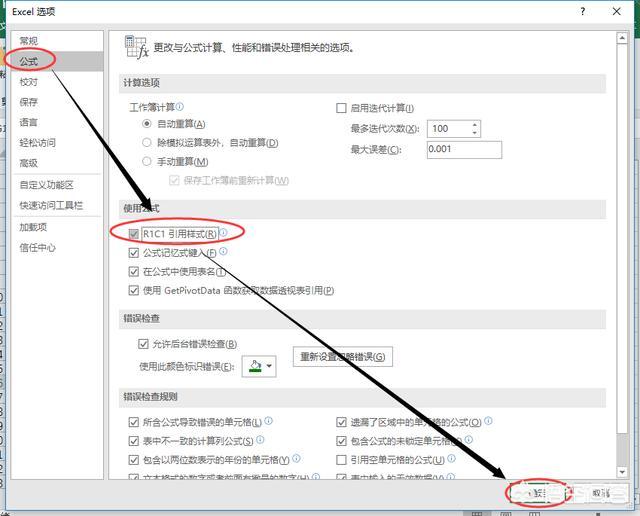Click 取消 to dismiss dialog

point(600,493)
